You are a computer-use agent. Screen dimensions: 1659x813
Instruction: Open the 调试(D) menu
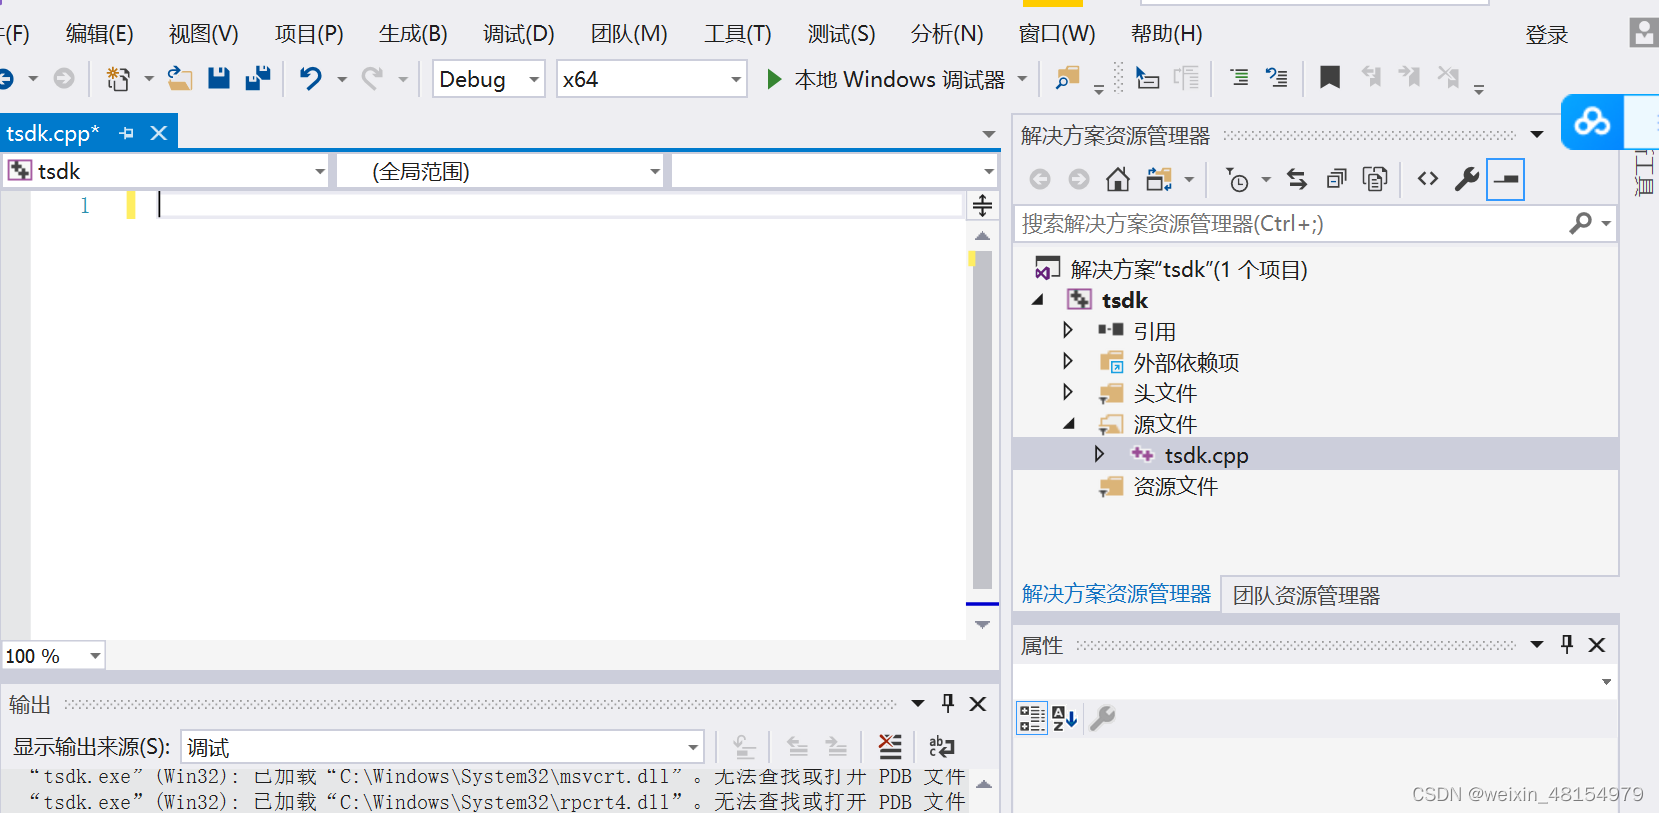click(x=518, y=34)
